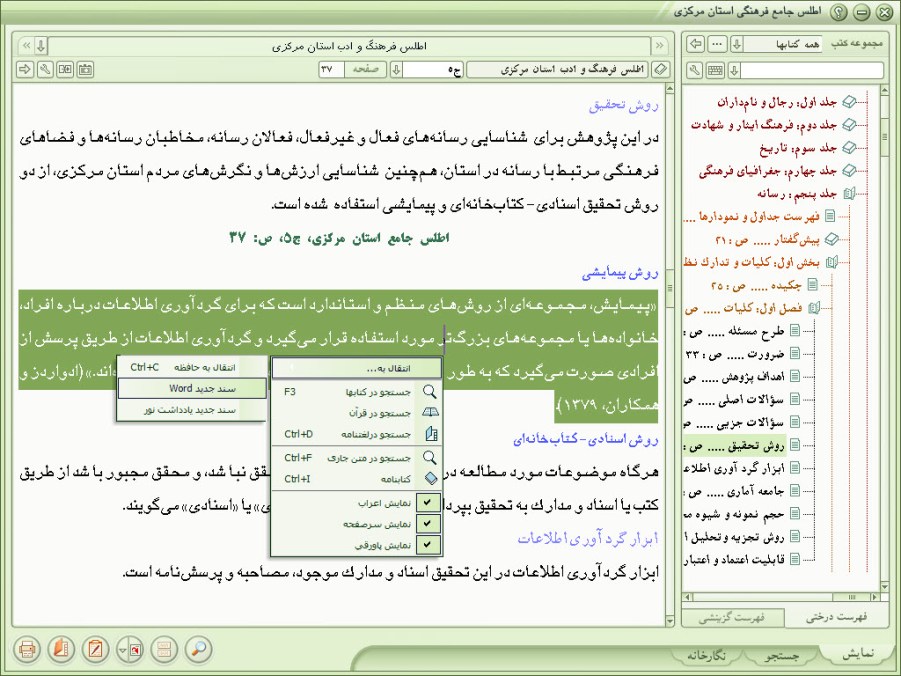The image size is (901, 676).
Task: Open the orange book icon in bottom toolbar
Action: tap(61, 650)
